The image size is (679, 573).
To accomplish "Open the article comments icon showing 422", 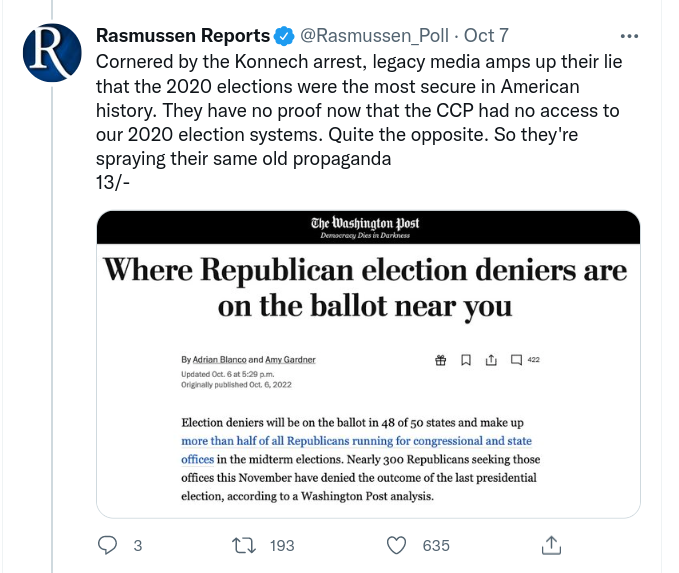I will (x=516, y=360).
